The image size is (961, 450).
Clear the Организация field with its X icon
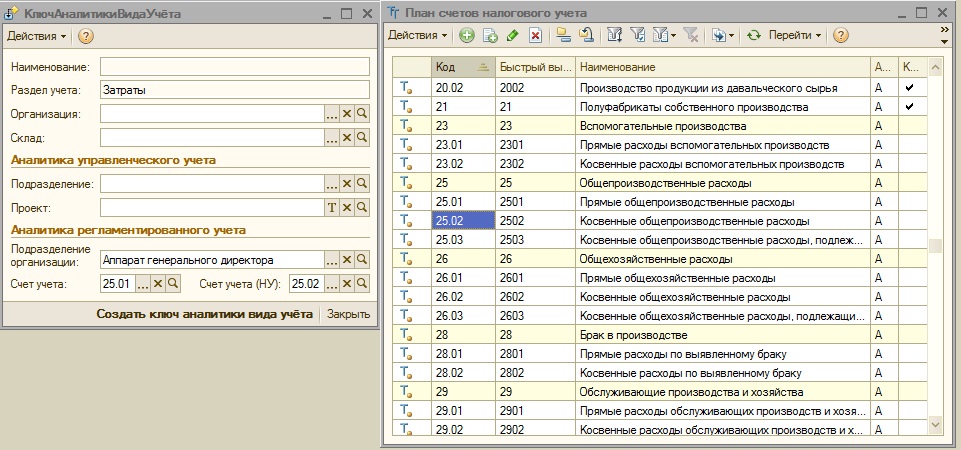tap(348, 114)
